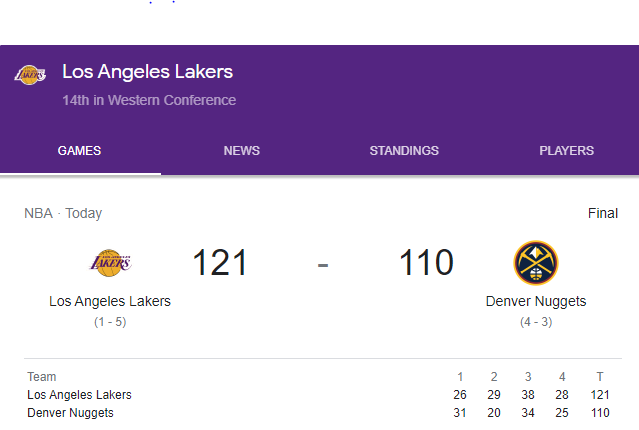
Task: Click Denver Nuggets row in the box score
Action: point(70,412)
